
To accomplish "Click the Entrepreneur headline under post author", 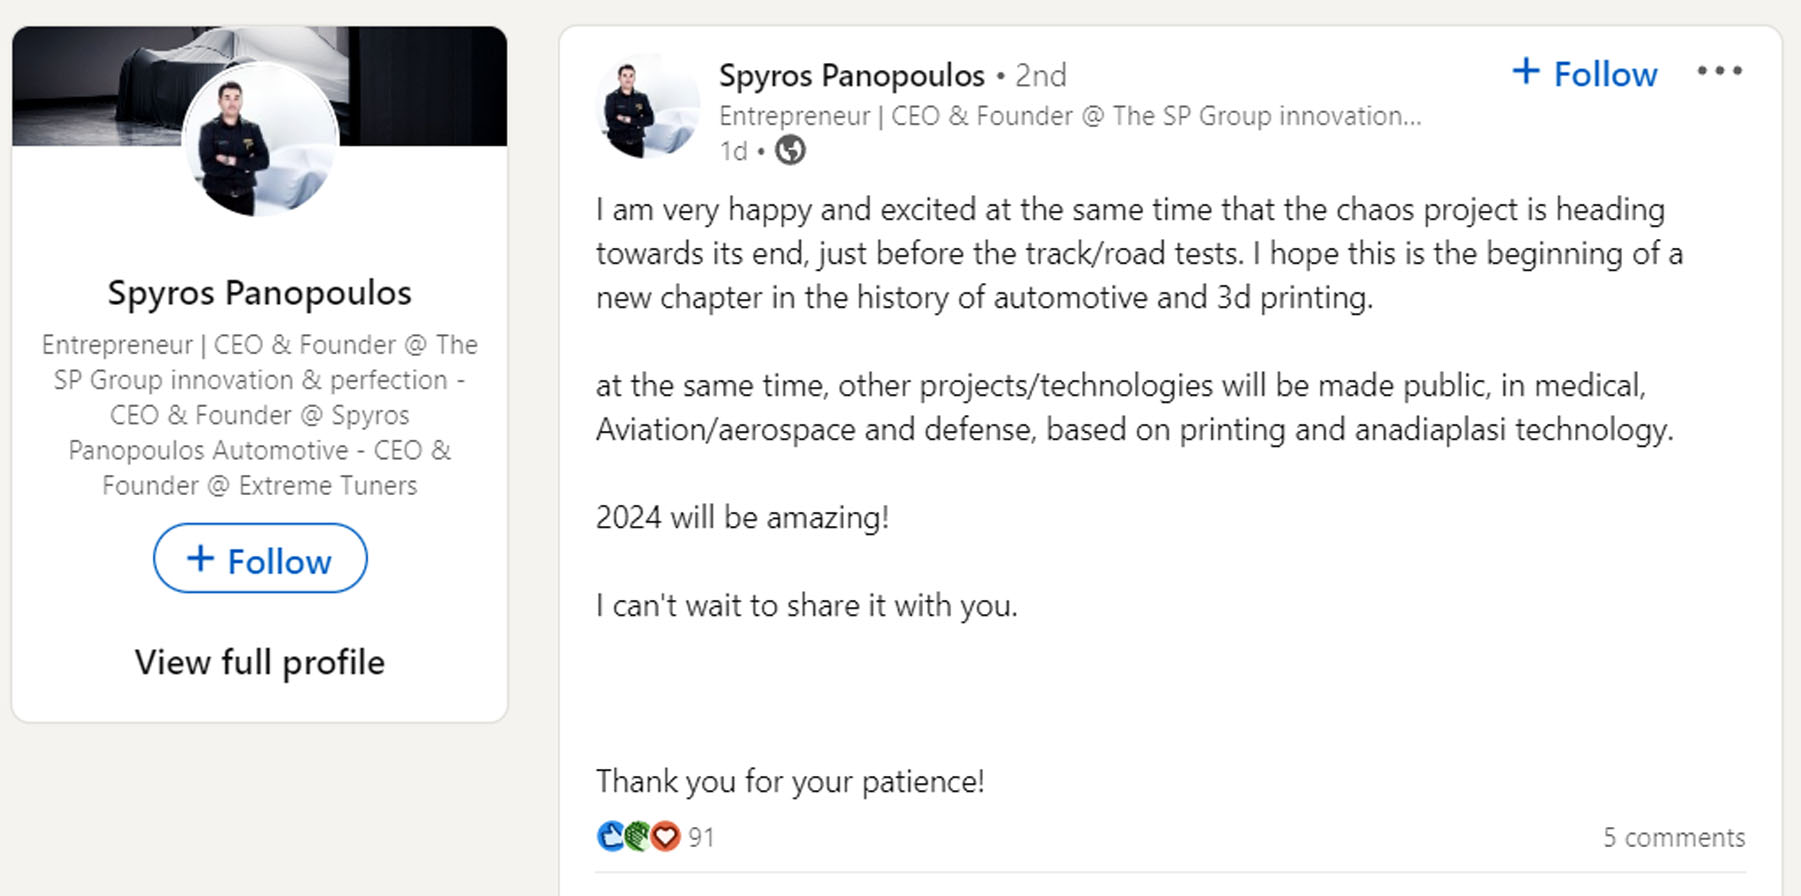I will click(1070, 116).
